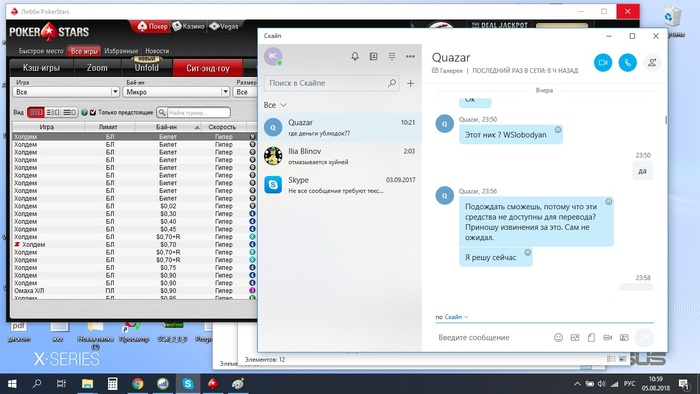Open the Zoom tab in PokerStars
This screenshot has height=394, width=700.
(x=97, y=68)
